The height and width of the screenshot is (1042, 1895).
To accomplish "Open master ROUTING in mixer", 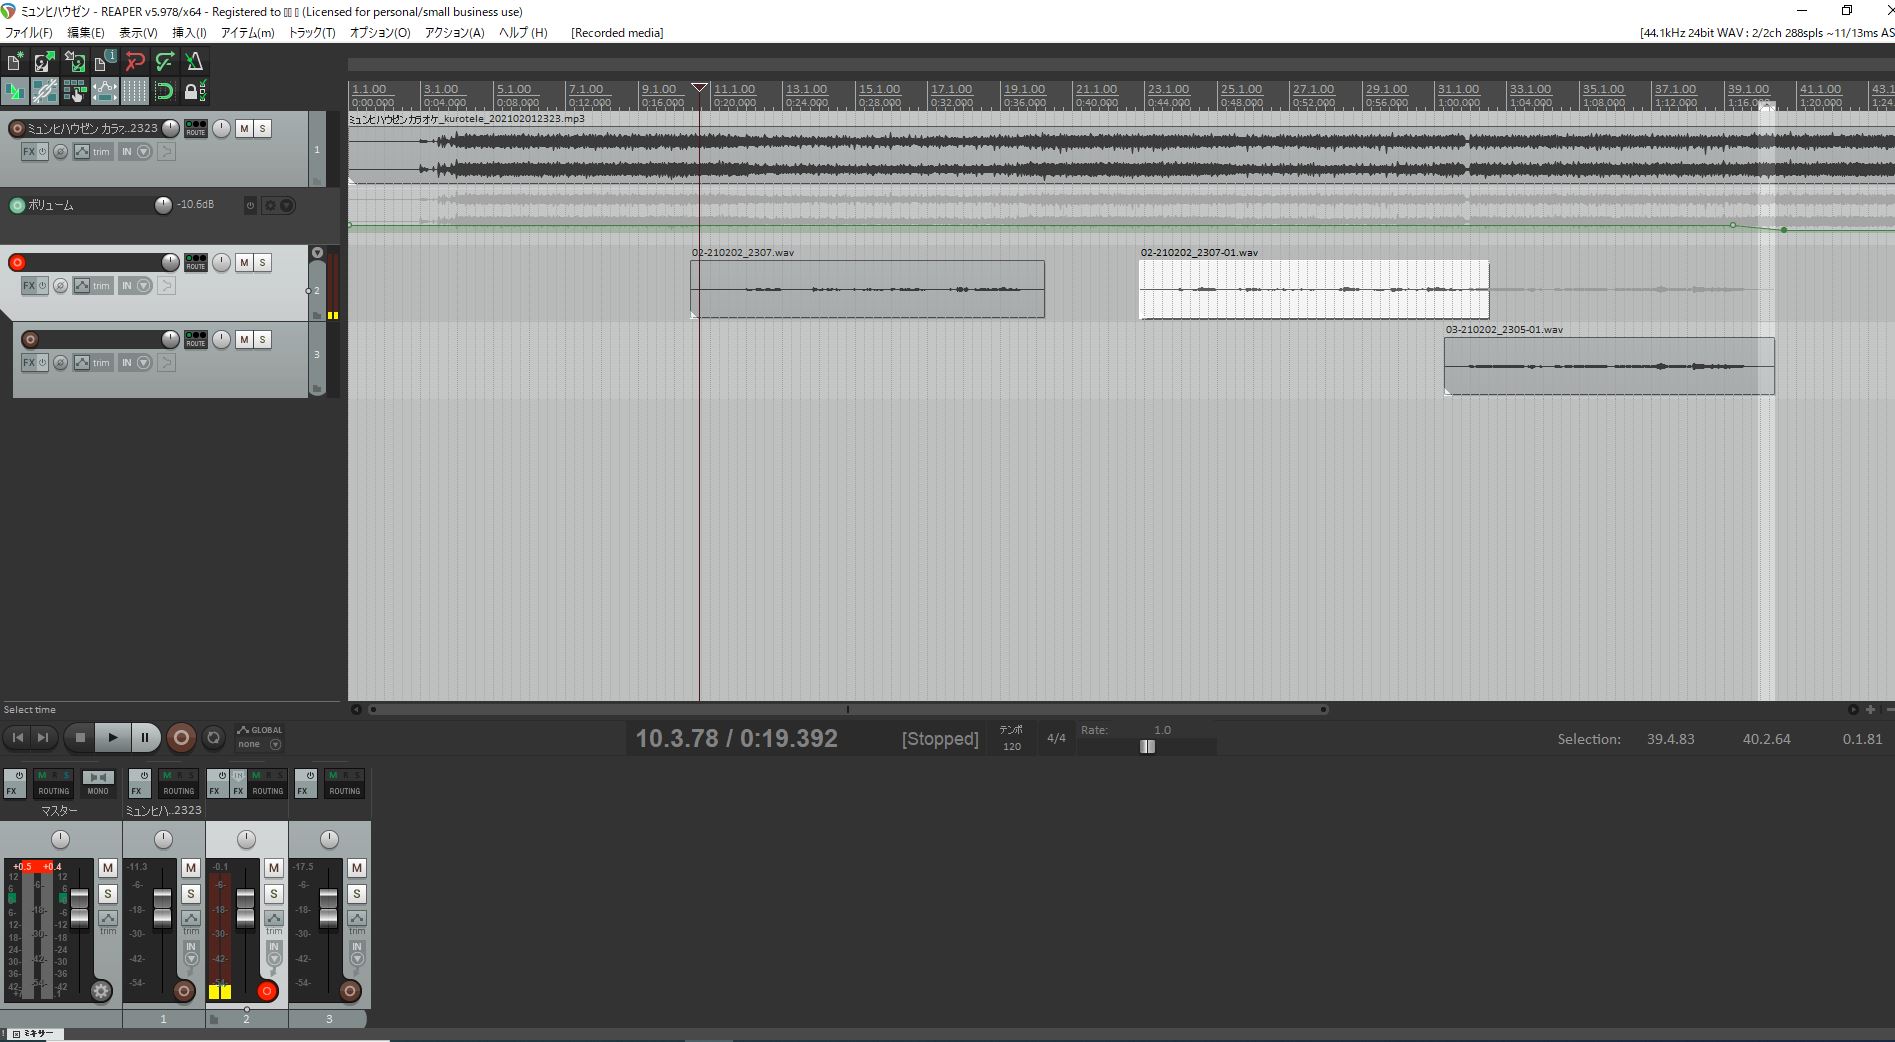I will (x=54, y=783).
